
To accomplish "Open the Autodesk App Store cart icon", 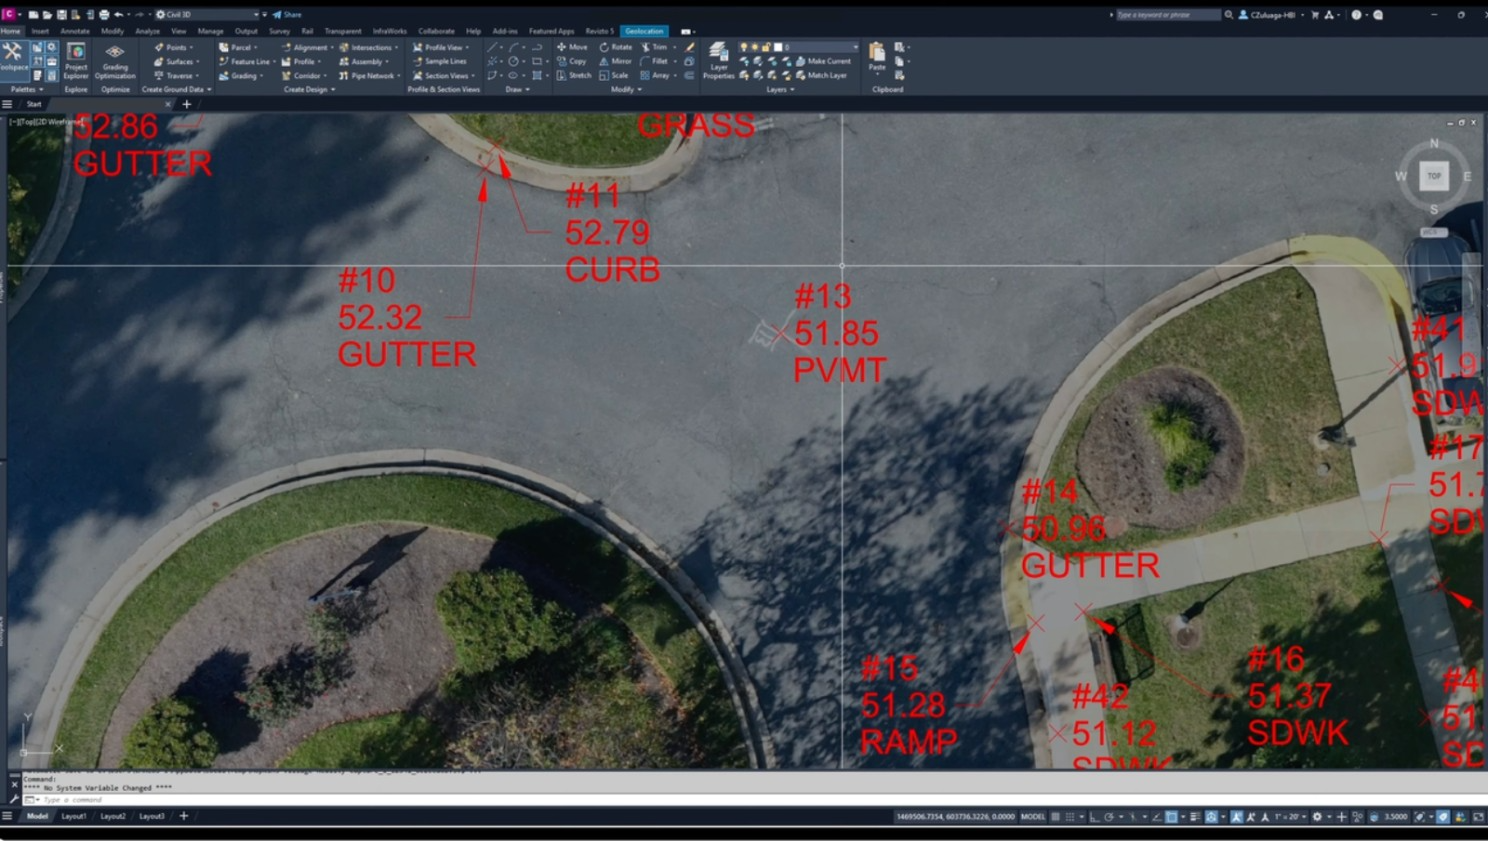I will tap(1314, 15).
